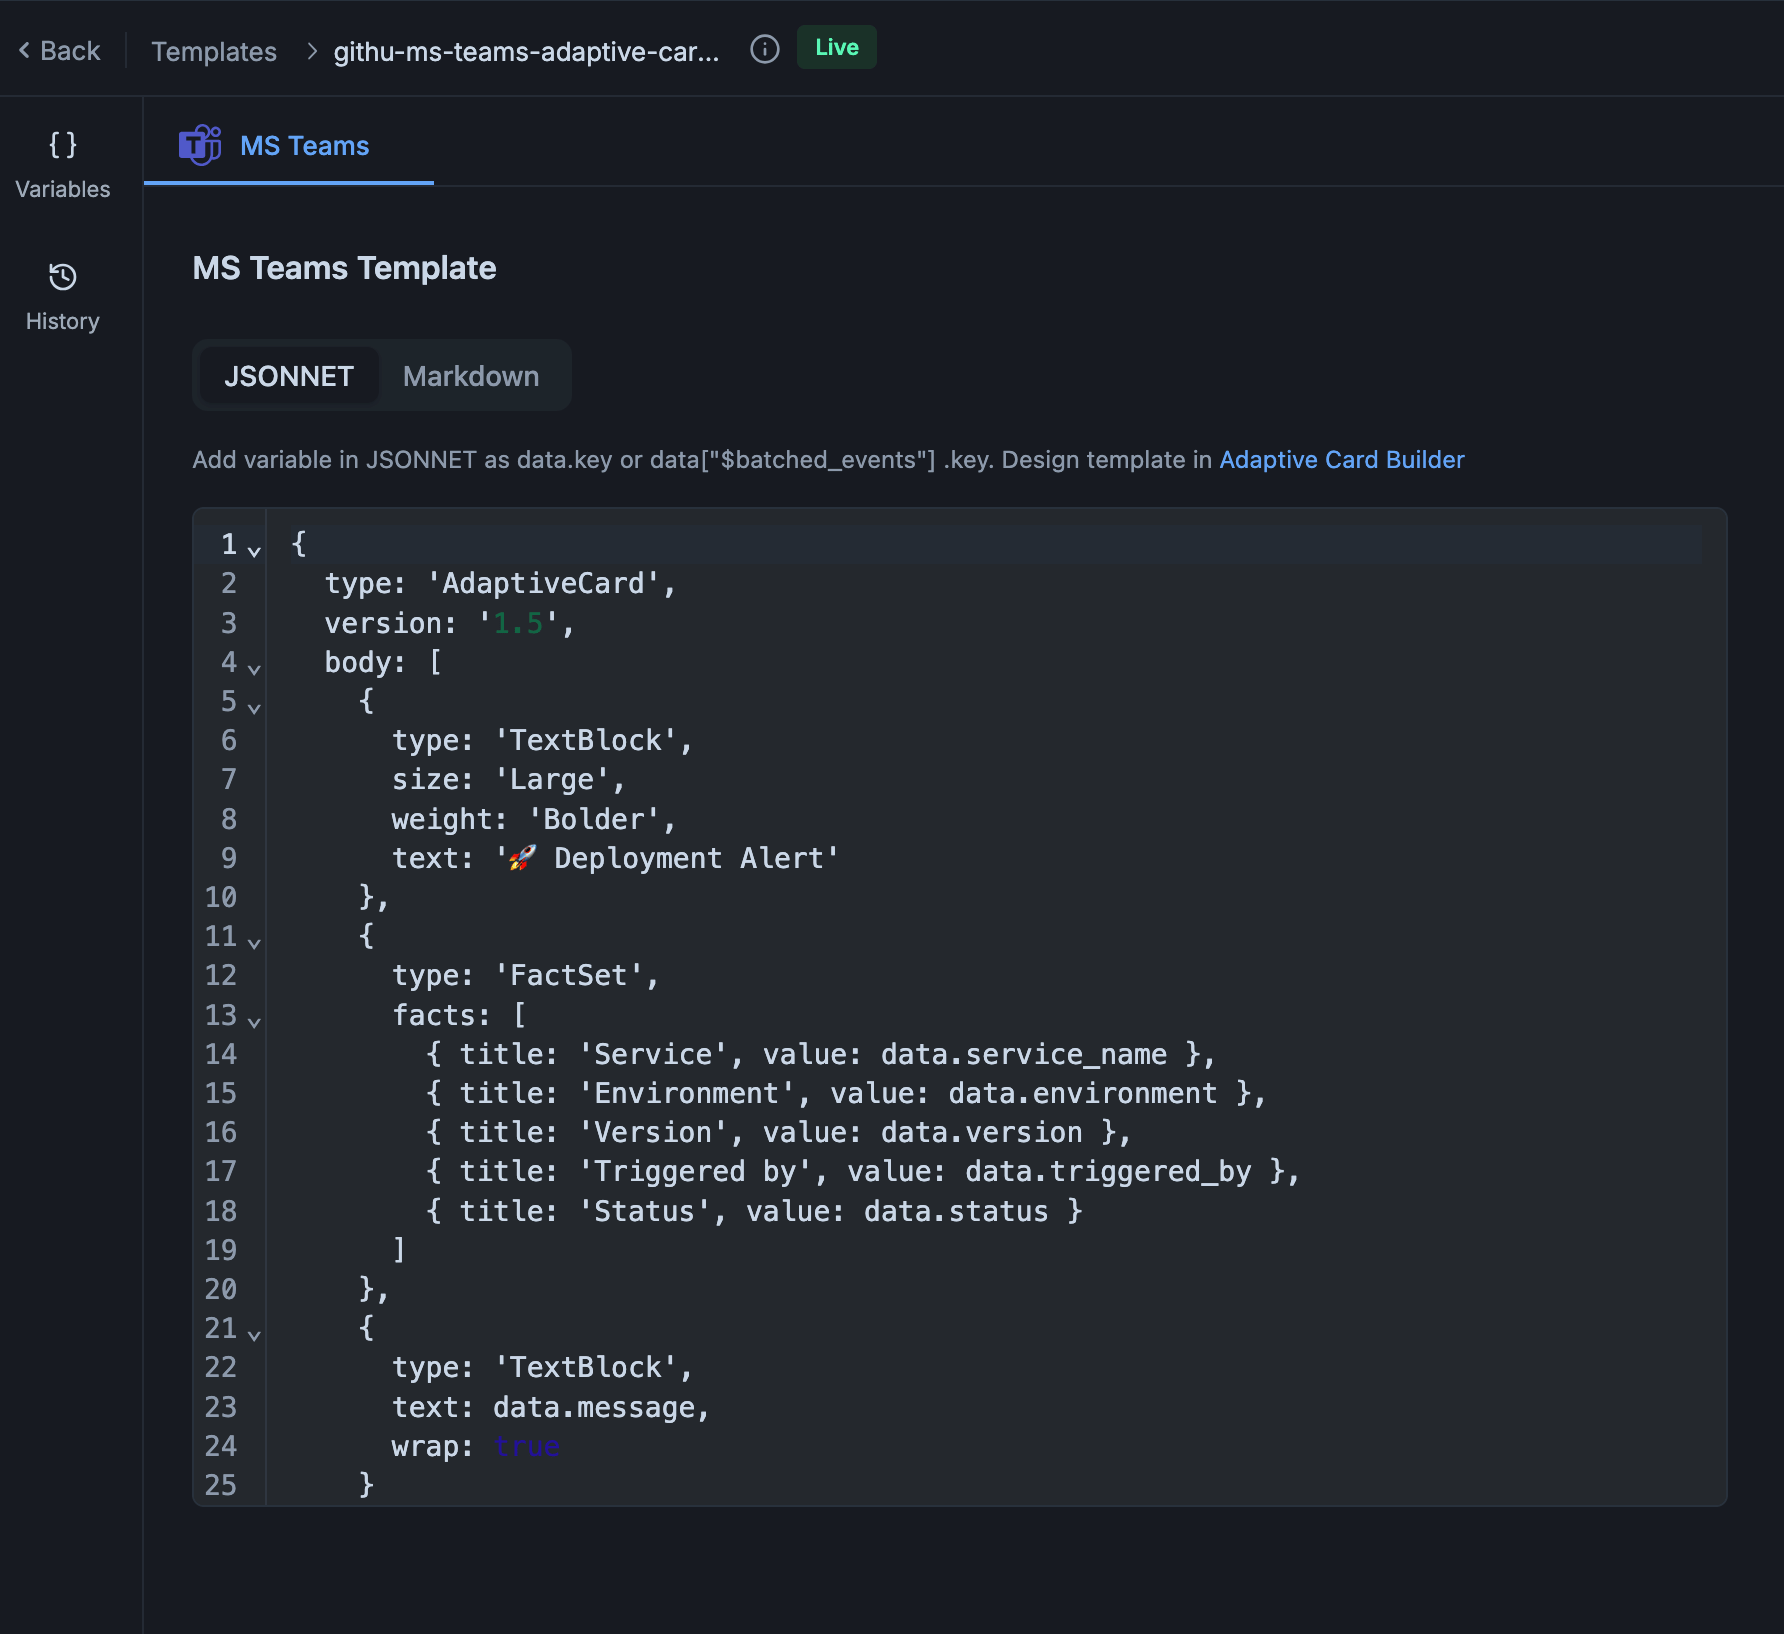Screen dimensions: 1784x1634
Task: Open the Templates breadcrumb
Action: point(214,51)
